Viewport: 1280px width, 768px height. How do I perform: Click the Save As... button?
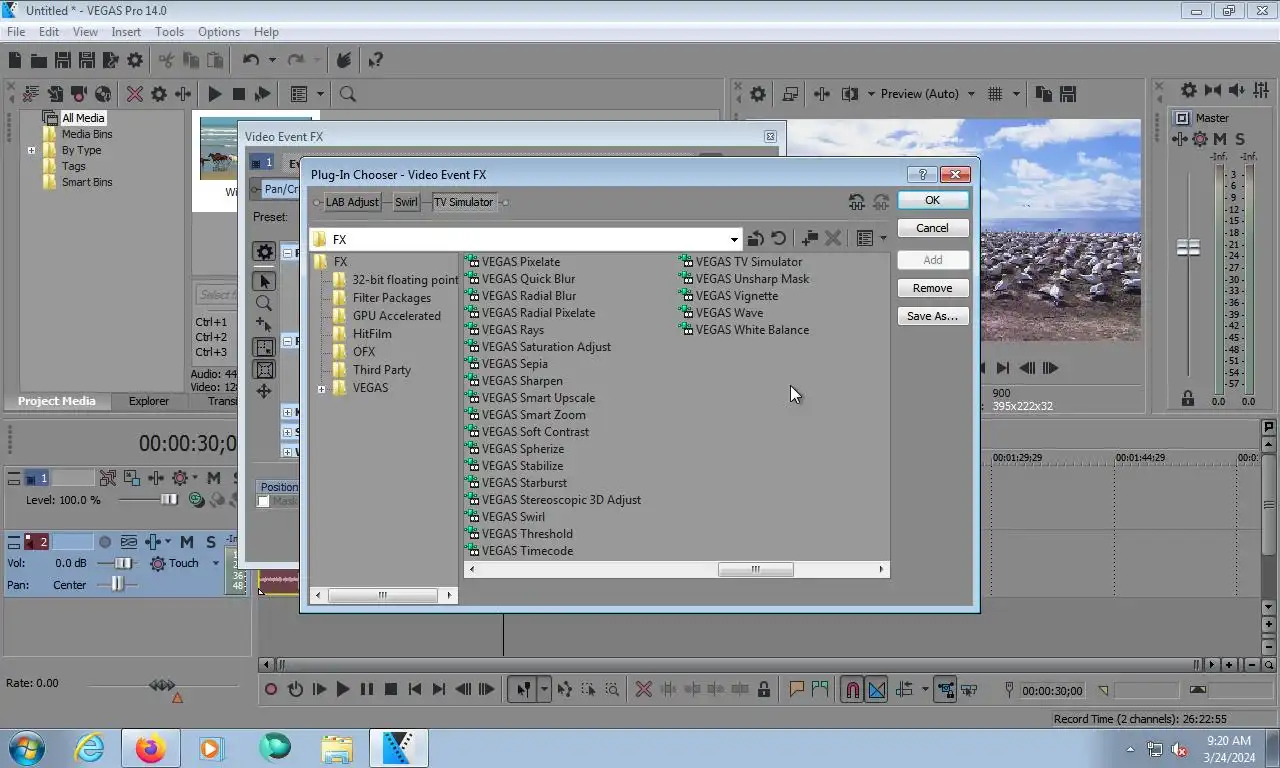[932, 316]
